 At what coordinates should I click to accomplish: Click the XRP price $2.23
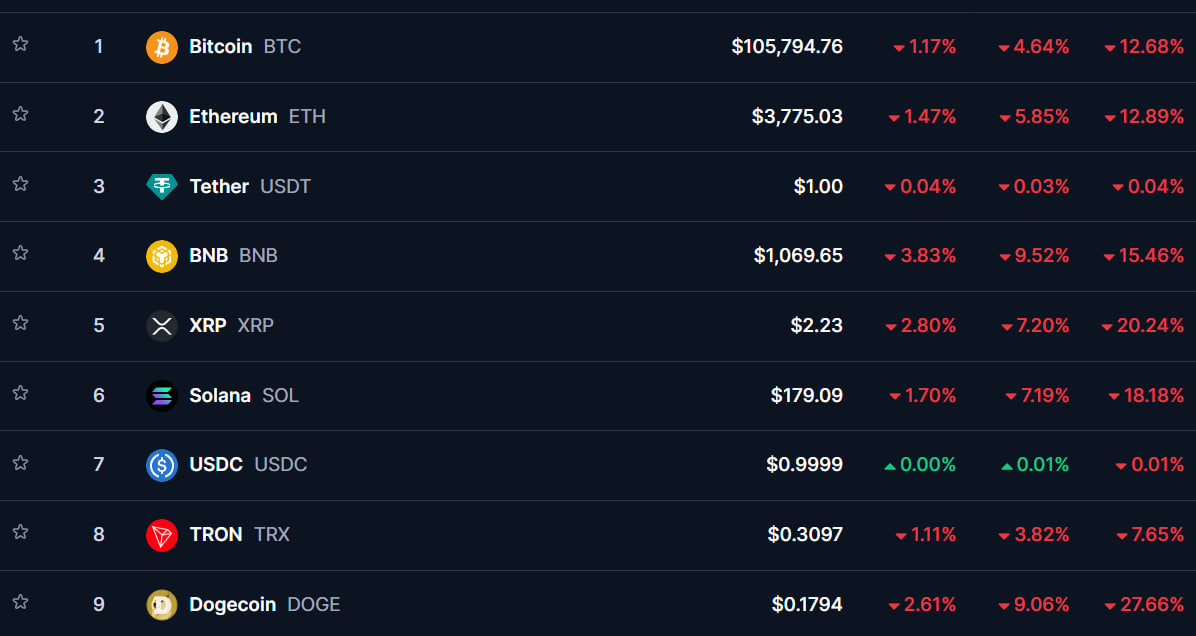(x=816, y=326)
